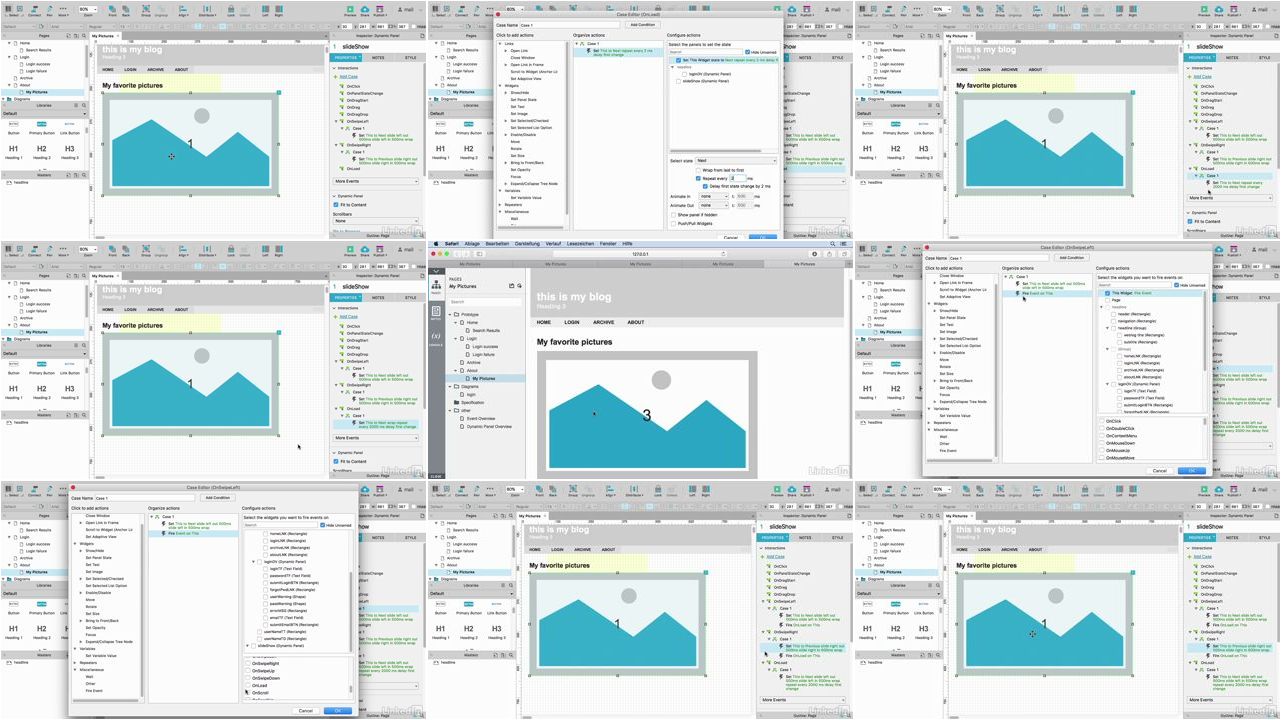Collapse the other folder in Safari sidebar
1281x720 pixels.
tap(450, 410)
